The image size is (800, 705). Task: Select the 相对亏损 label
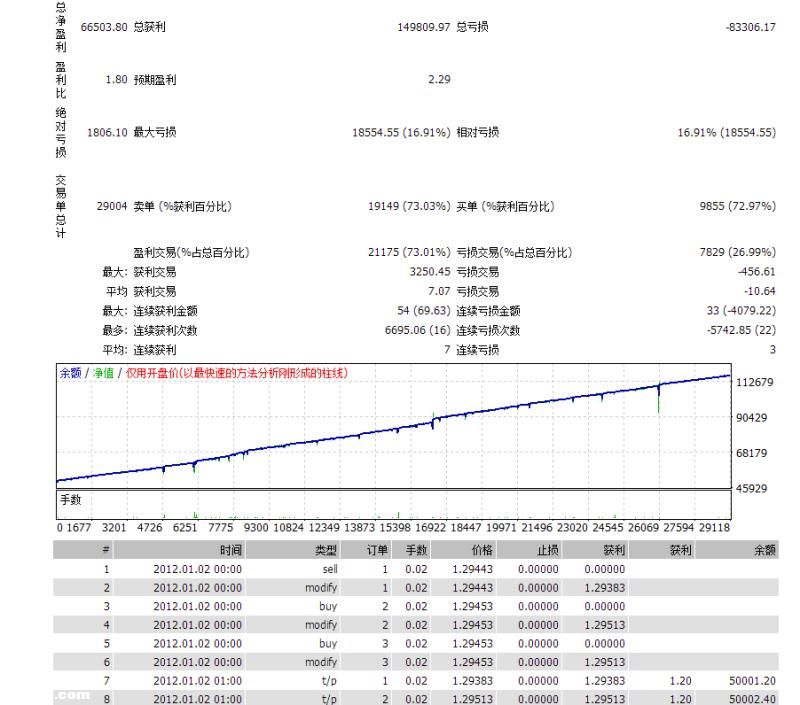(478, 133)
